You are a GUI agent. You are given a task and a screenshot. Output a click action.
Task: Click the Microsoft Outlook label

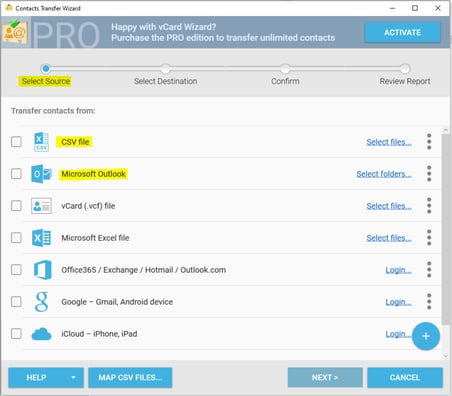coord(93,174)
